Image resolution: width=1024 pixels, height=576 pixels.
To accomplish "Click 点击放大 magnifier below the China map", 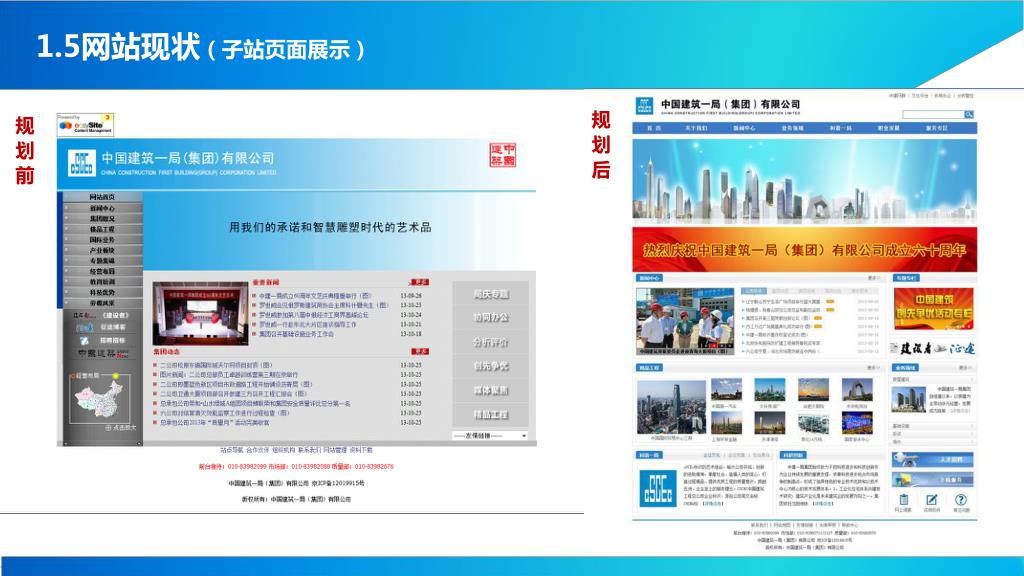I will 121,428.
